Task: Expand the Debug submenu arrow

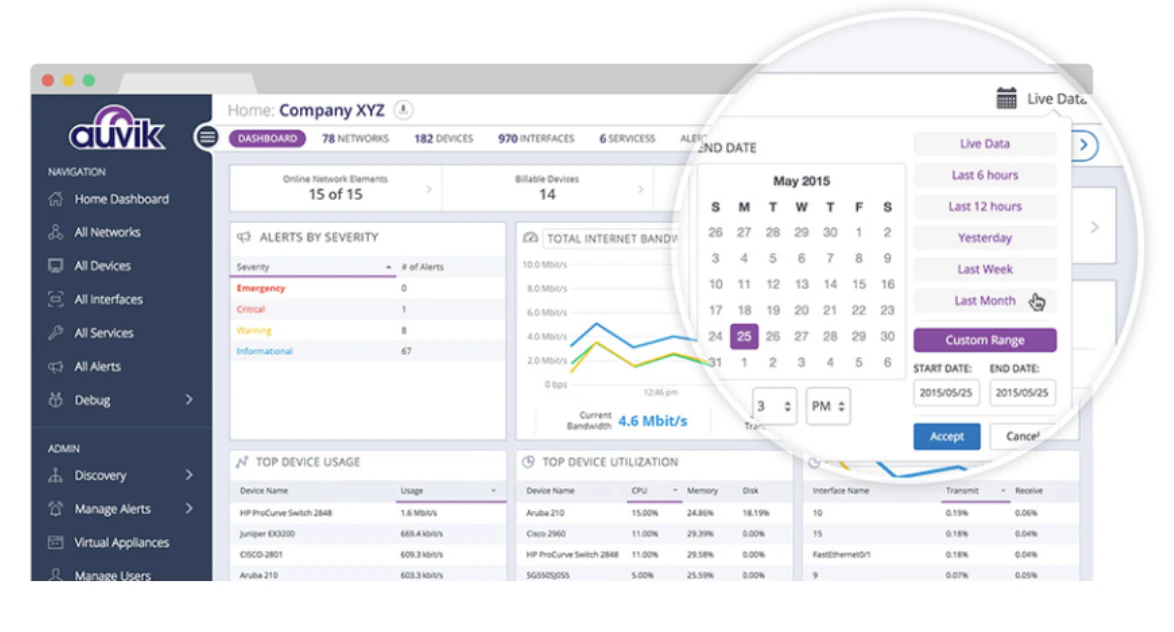Action: coord(189,400)
